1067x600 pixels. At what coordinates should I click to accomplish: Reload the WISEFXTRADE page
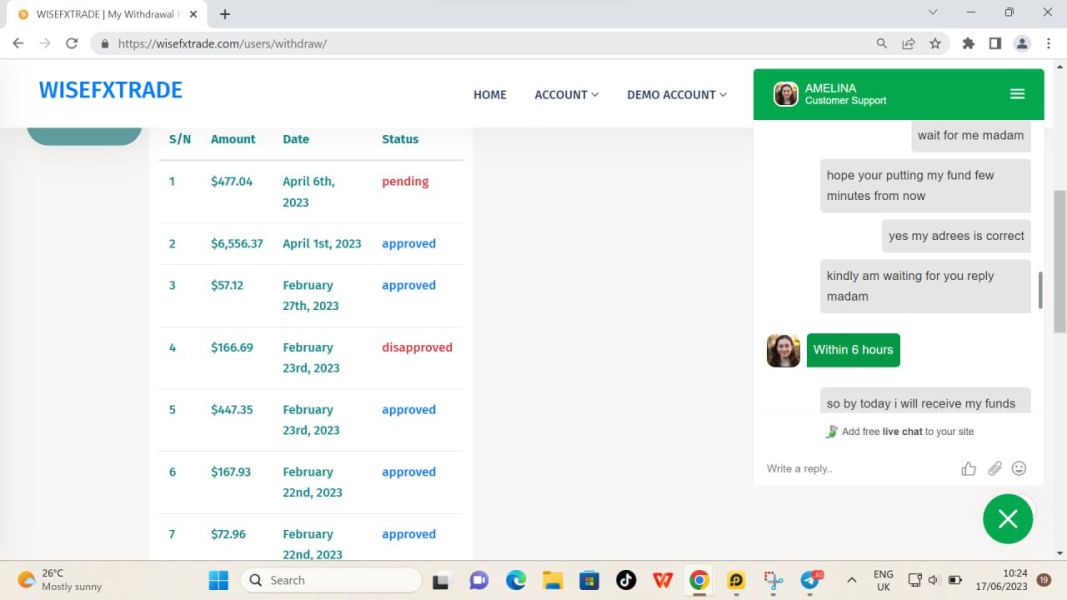click(71, 44)
